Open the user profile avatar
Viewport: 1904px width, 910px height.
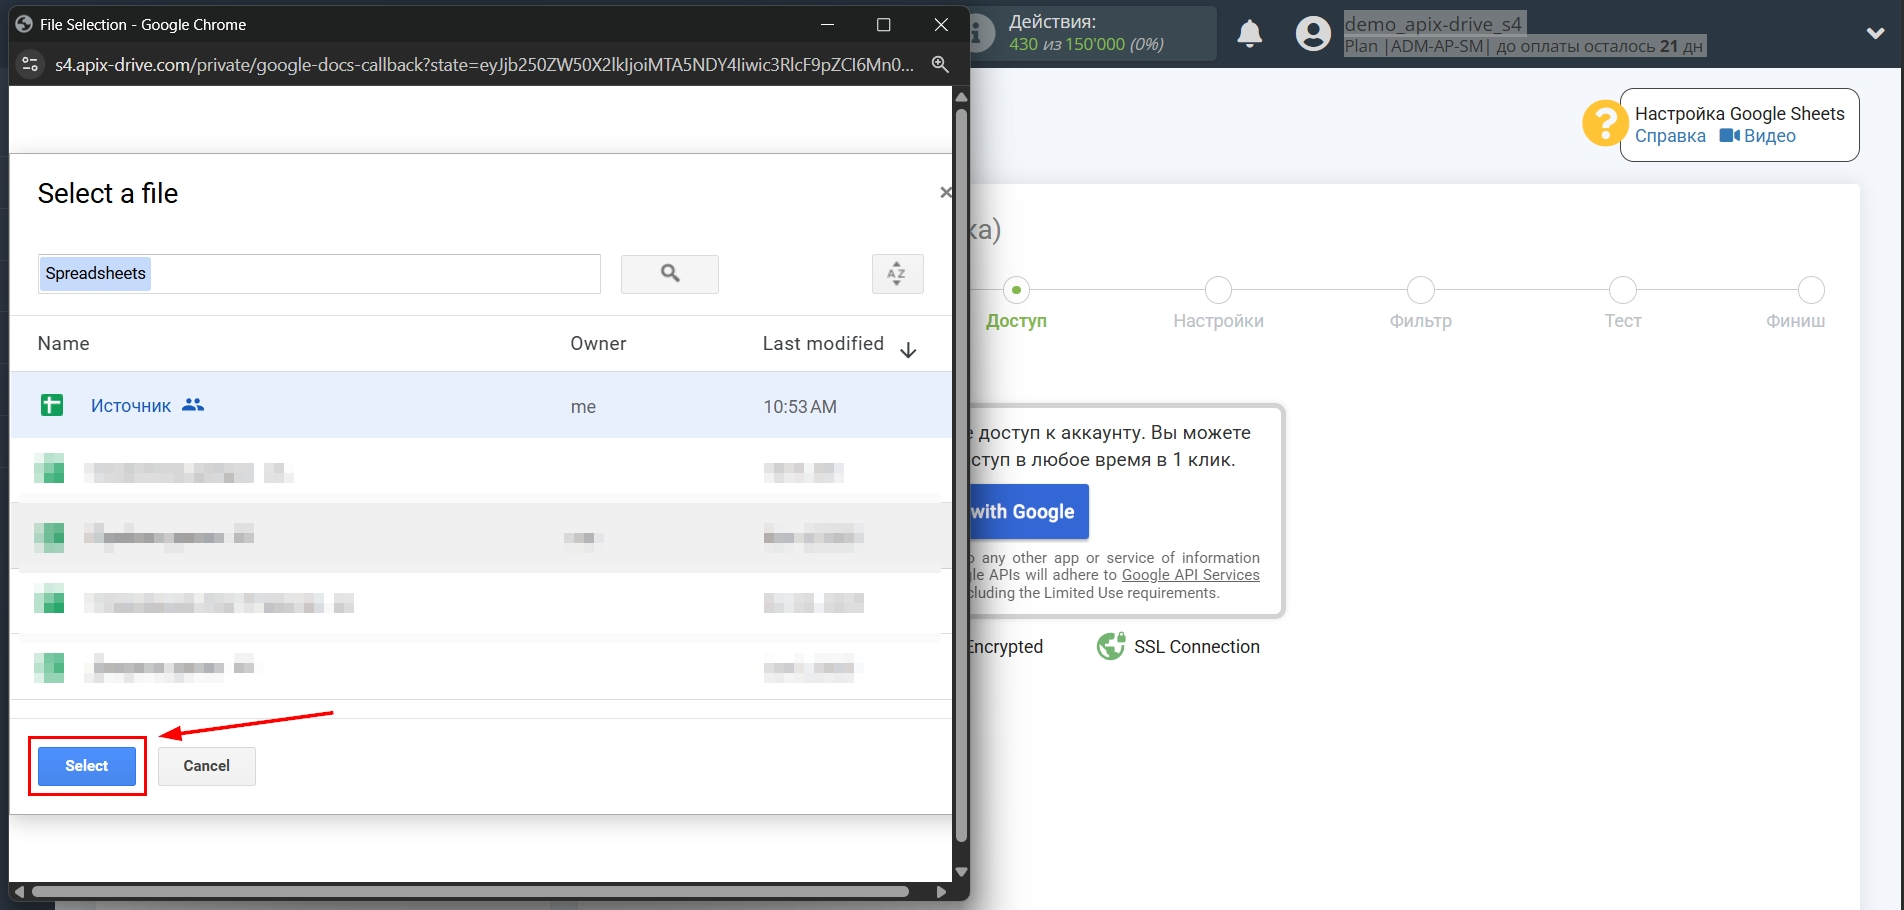click(1312, 33)
